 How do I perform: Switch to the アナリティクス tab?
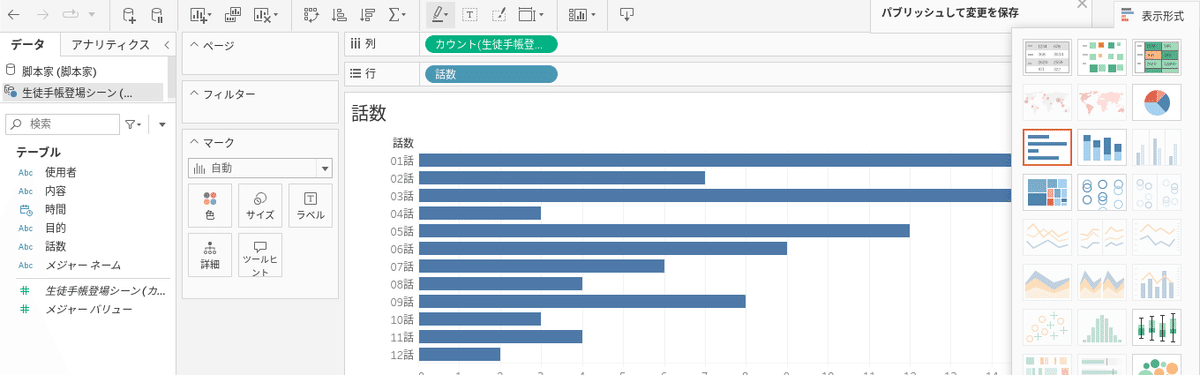(x=110, y=45)
